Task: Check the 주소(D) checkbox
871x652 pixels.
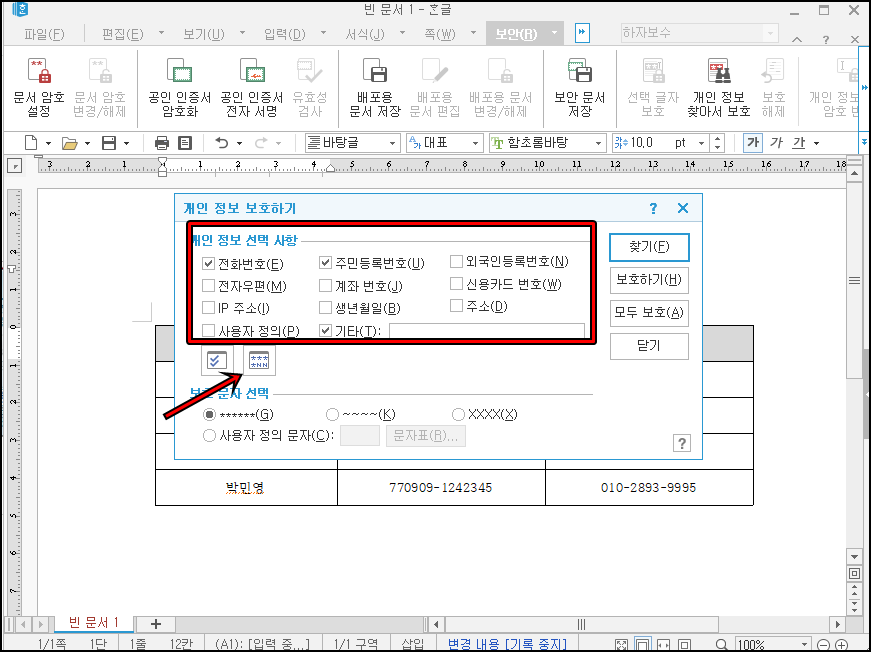Action: click(456, 306)
